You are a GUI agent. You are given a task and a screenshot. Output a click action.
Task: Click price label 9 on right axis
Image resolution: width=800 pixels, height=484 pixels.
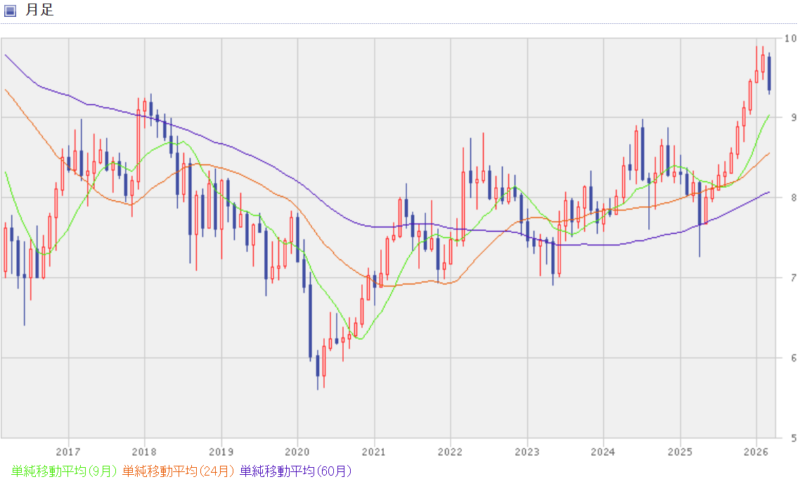pyautogui.click(x=793, y=117)
